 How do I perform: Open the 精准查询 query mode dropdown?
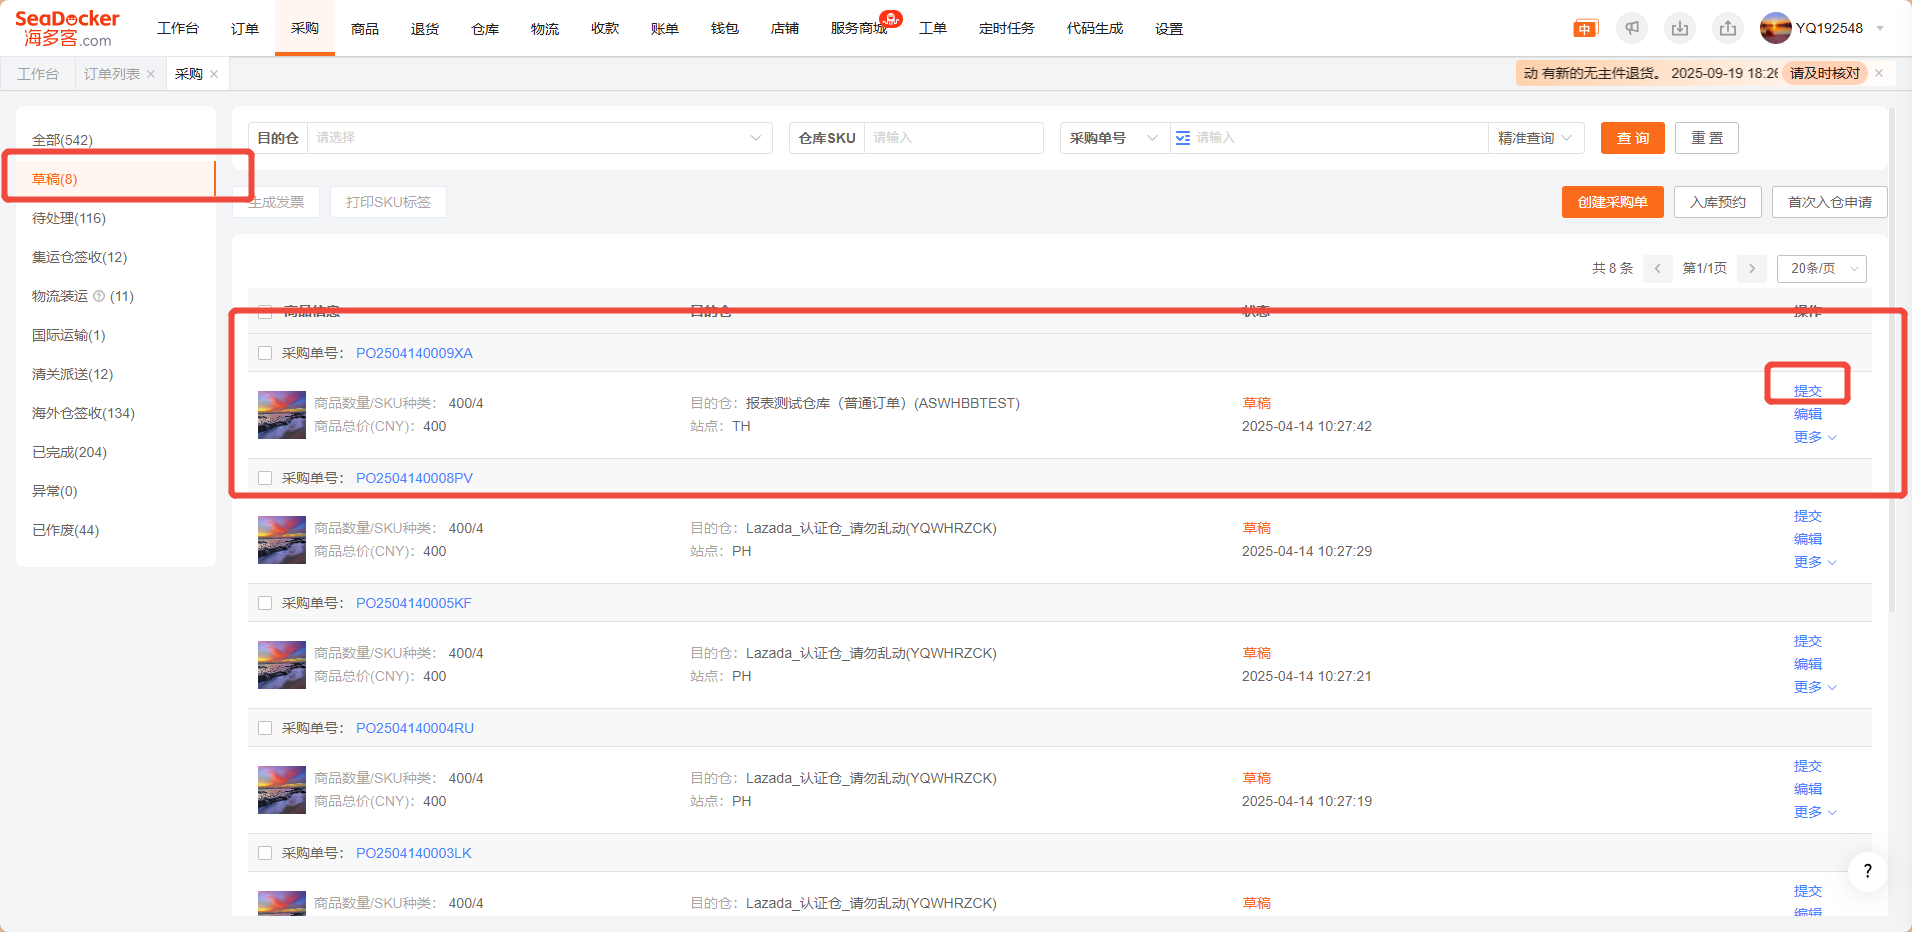1535,138
